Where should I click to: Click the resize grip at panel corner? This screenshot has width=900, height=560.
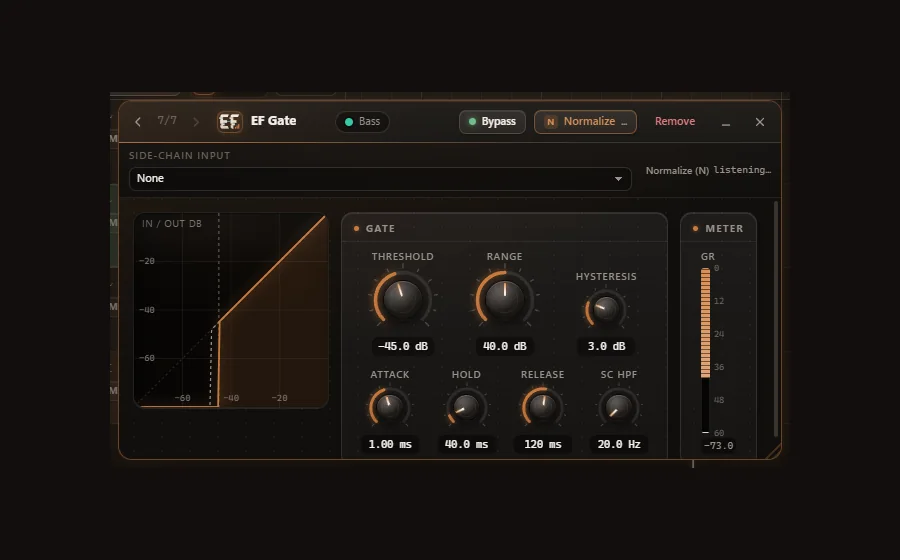pyautogui.click(x=773, y=452)
